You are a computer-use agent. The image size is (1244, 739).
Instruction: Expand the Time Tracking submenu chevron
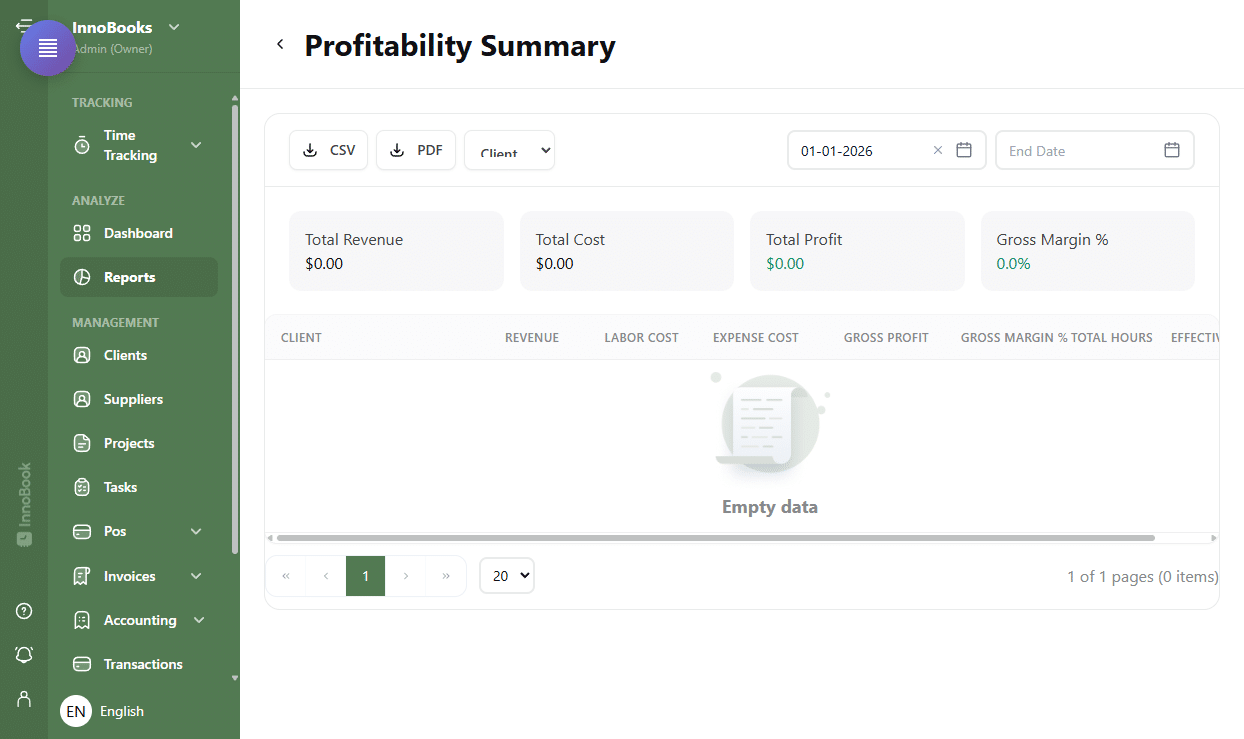coord(196,145)
